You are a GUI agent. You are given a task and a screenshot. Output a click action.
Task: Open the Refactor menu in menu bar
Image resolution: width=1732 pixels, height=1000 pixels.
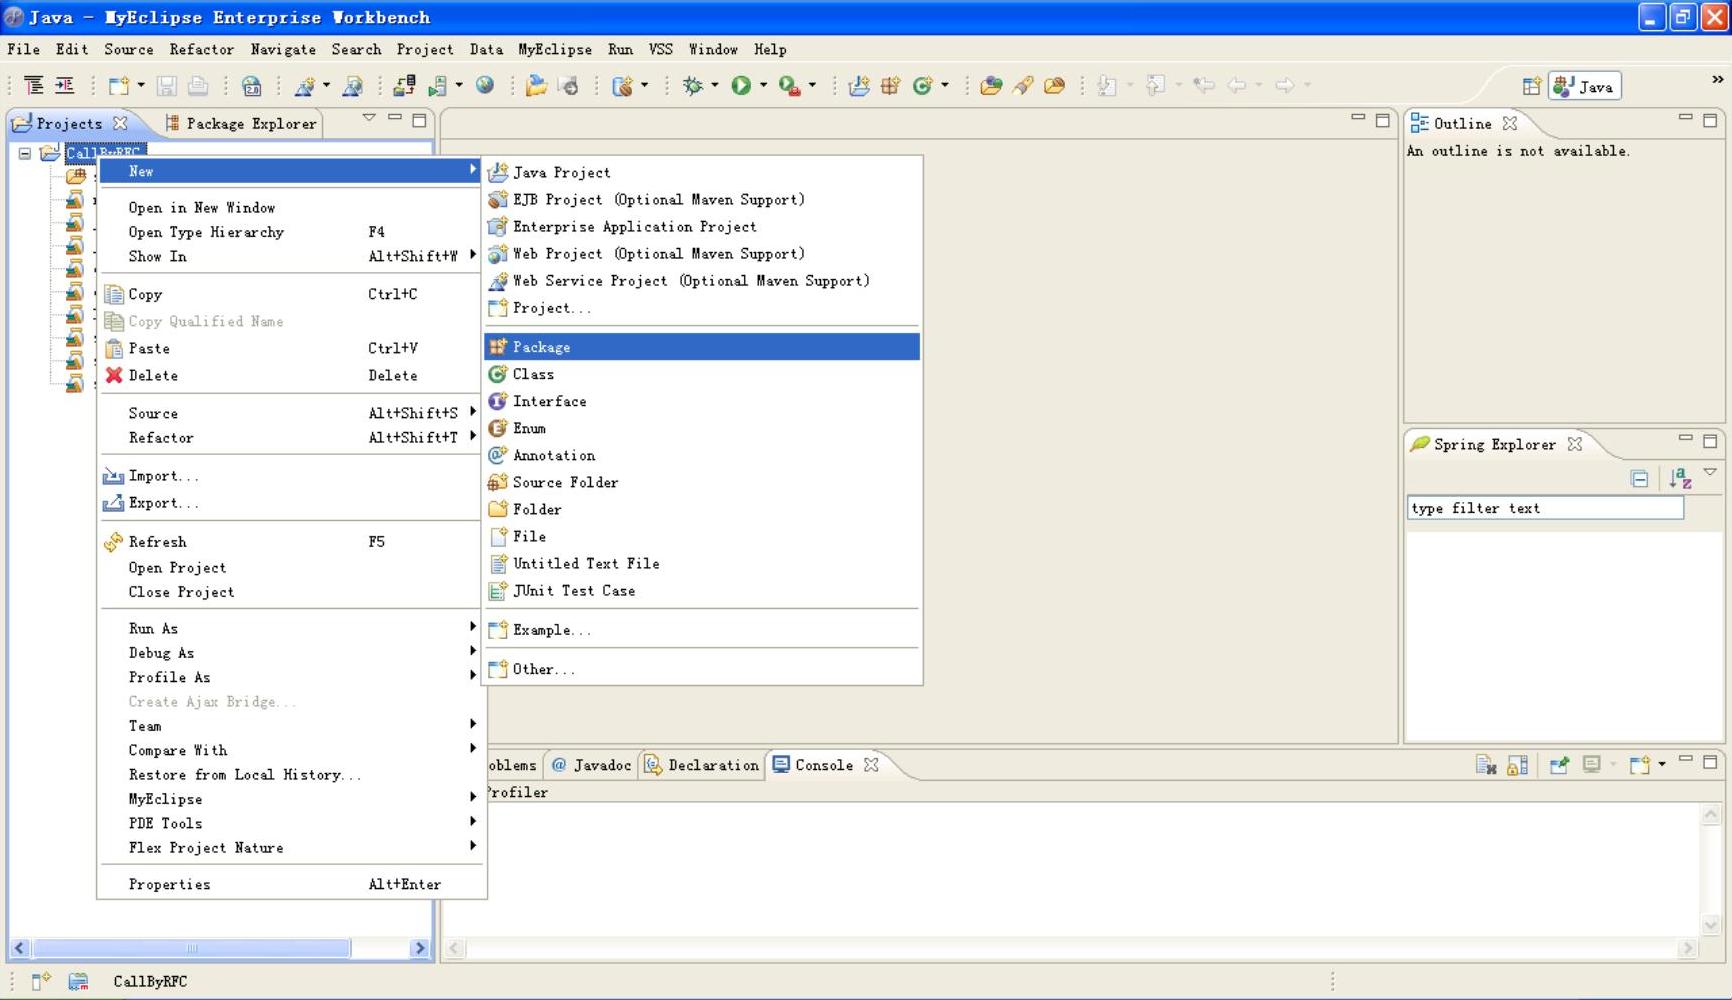[201, 49]
